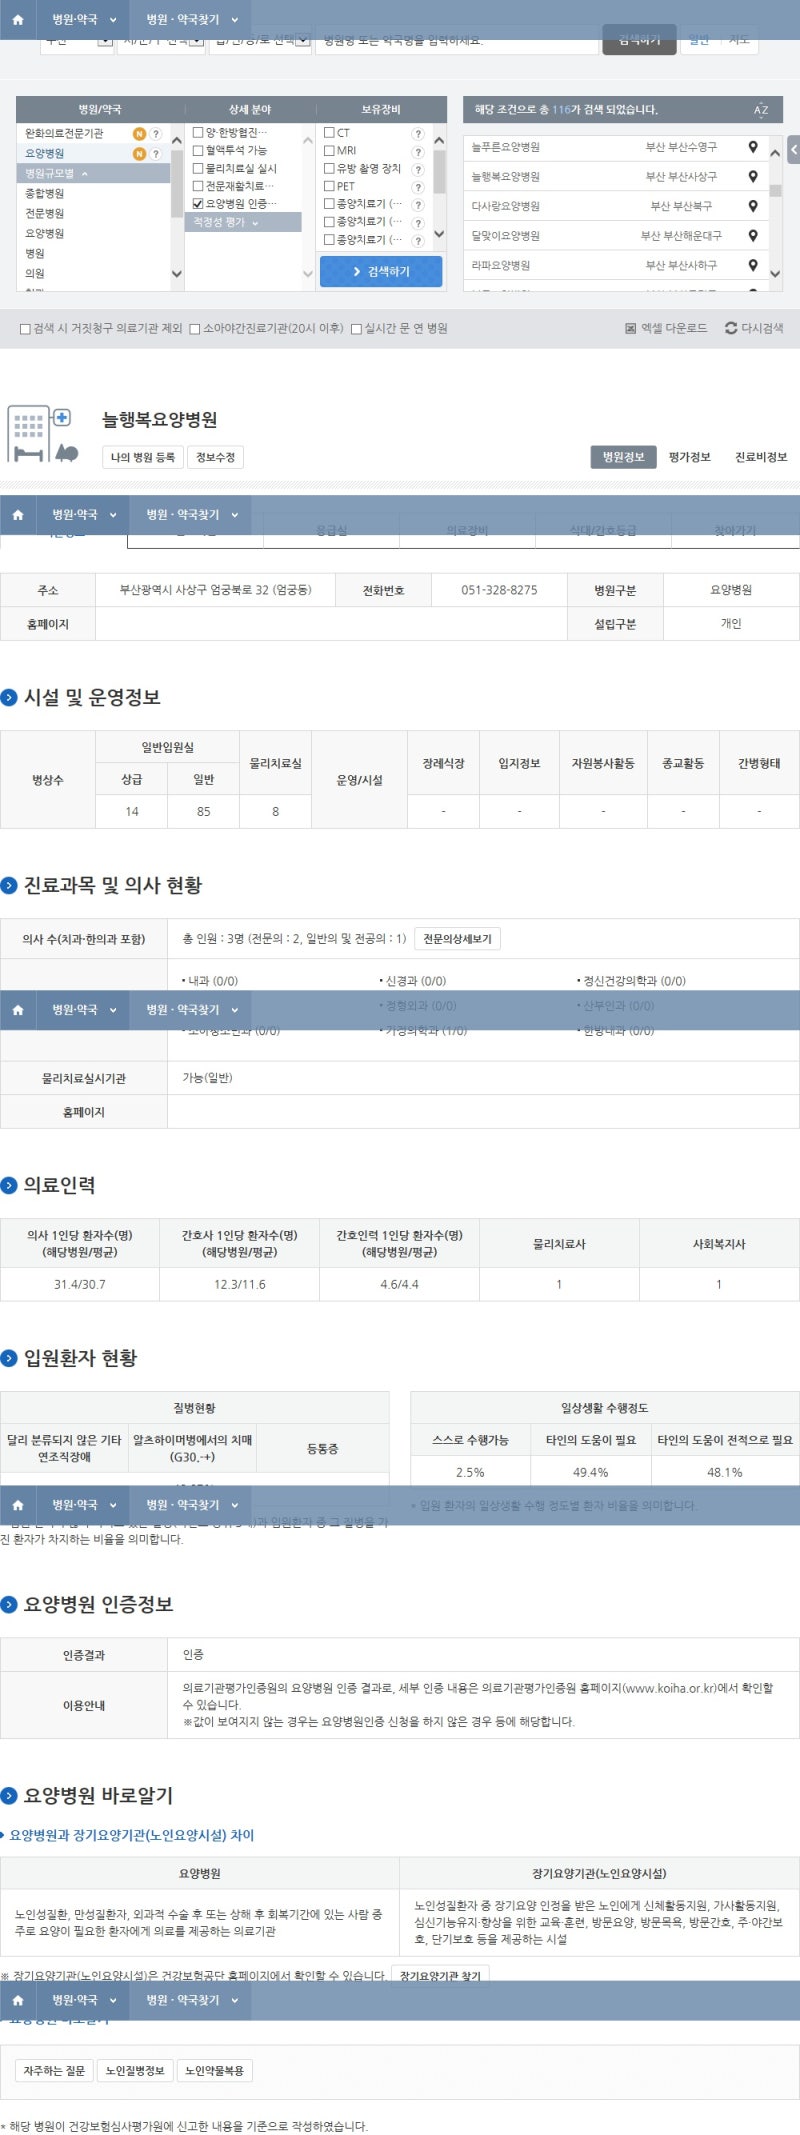Click the 나의 병원 등록 button
Viewport: 800px width, 2135px height.
pos(143,457)
